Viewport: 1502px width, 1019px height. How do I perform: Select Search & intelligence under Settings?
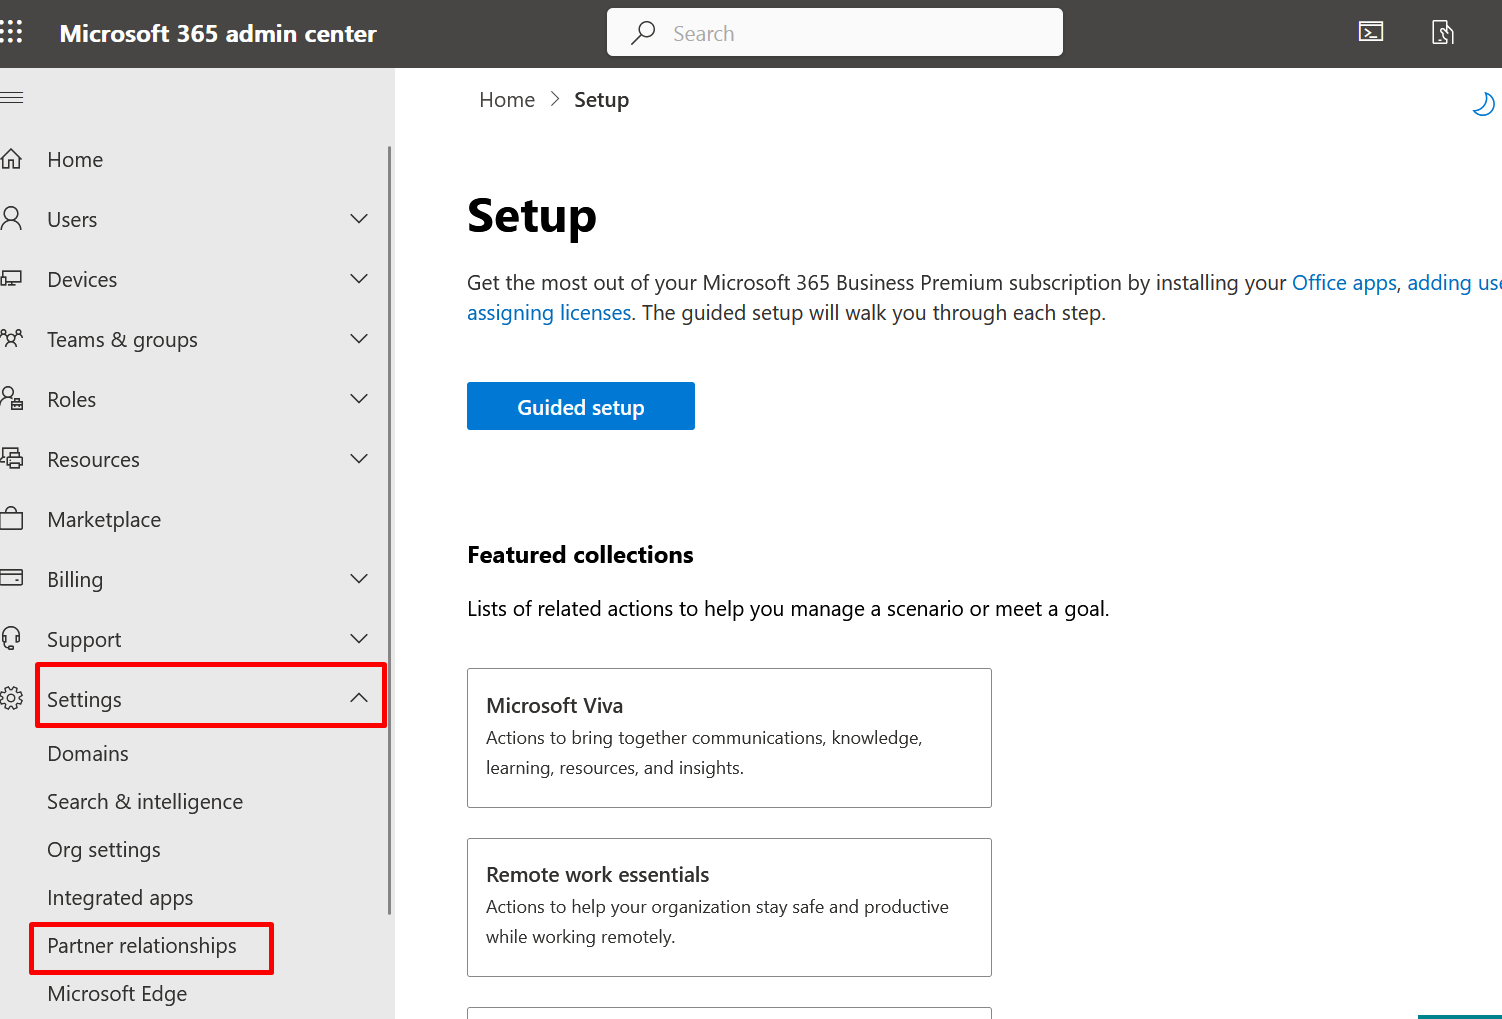coord(145,801)
